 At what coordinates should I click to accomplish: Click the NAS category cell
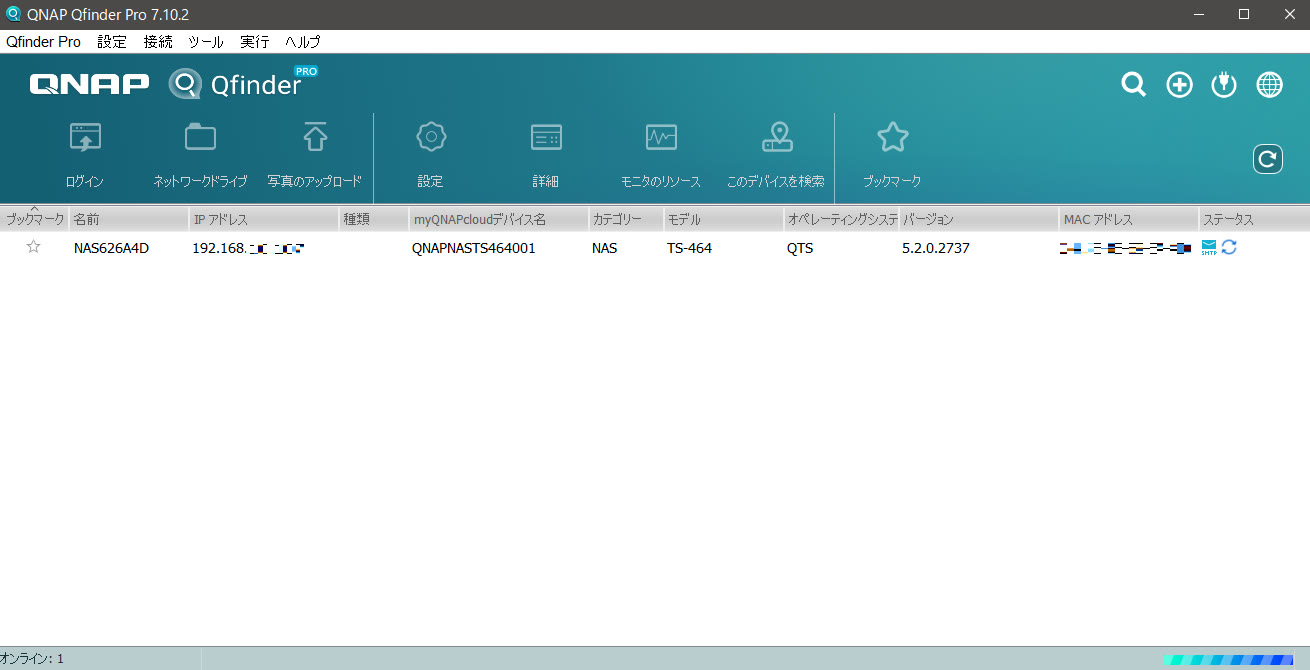(x=604, y=248)
